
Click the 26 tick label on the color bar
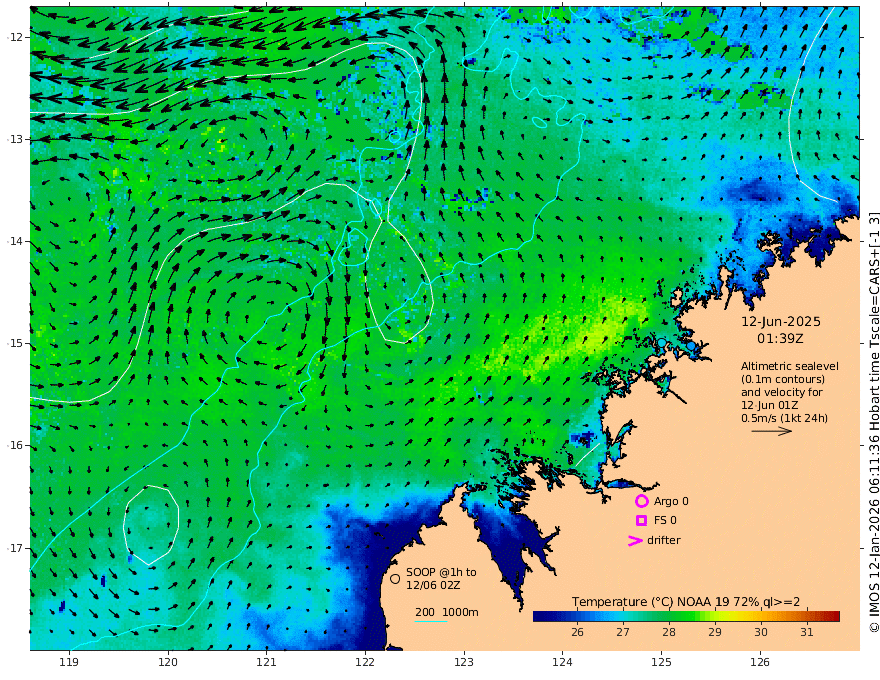(x=577, y=632)
